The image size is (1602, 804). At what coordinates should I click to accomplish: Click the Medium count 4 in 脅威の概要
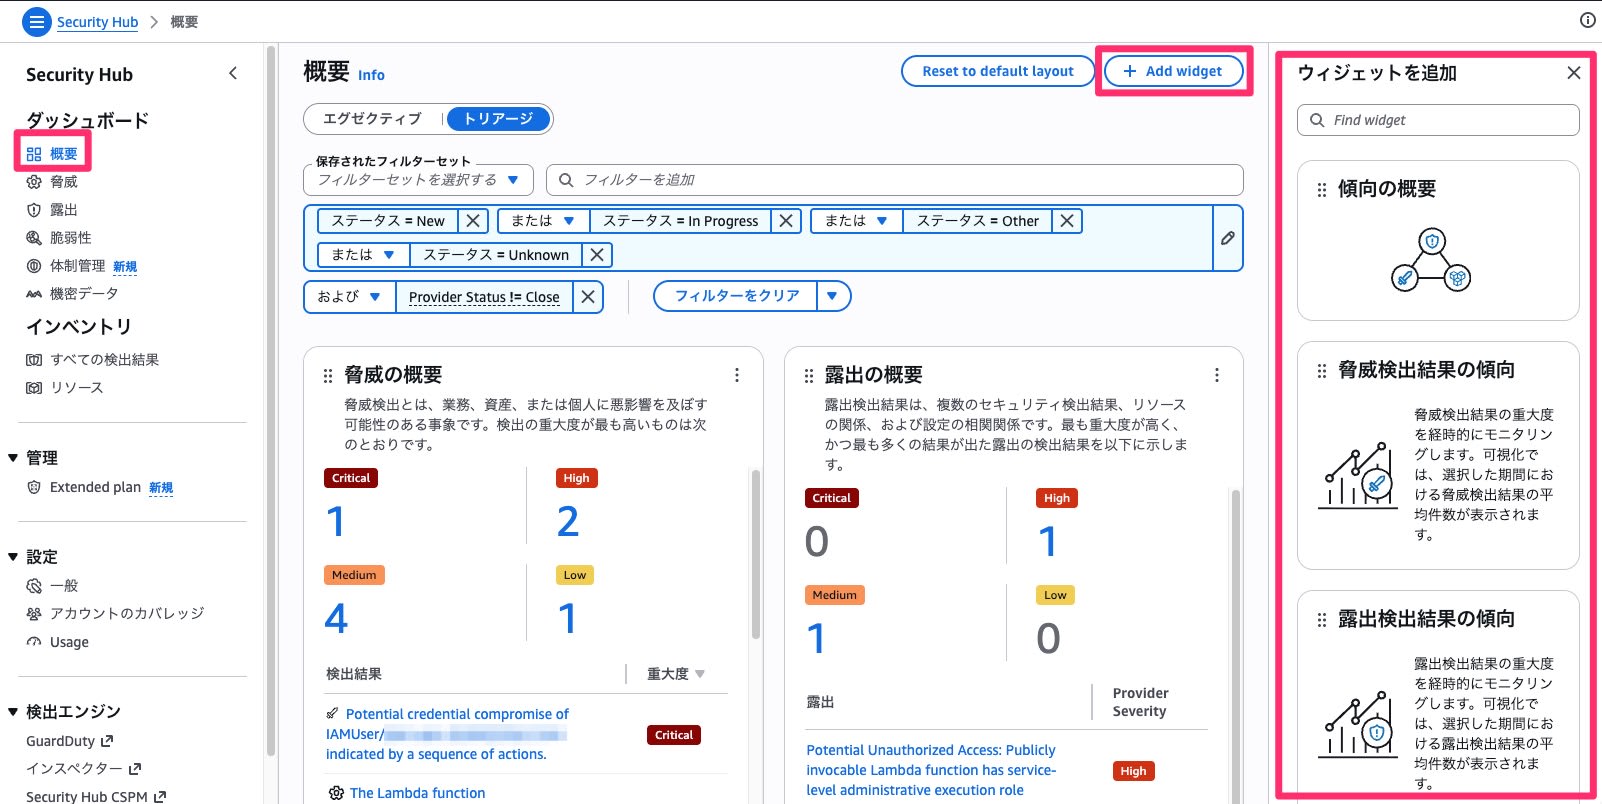pos(336,618)
